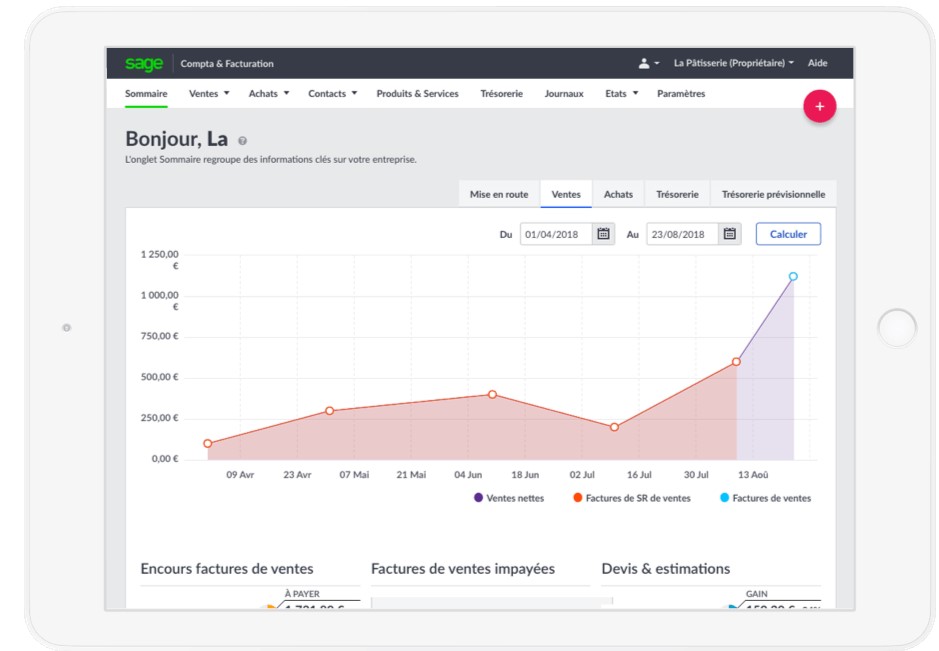This screenshot has height=651, width=939.
Task: Open the Aide link
Action: coord(817,63)
